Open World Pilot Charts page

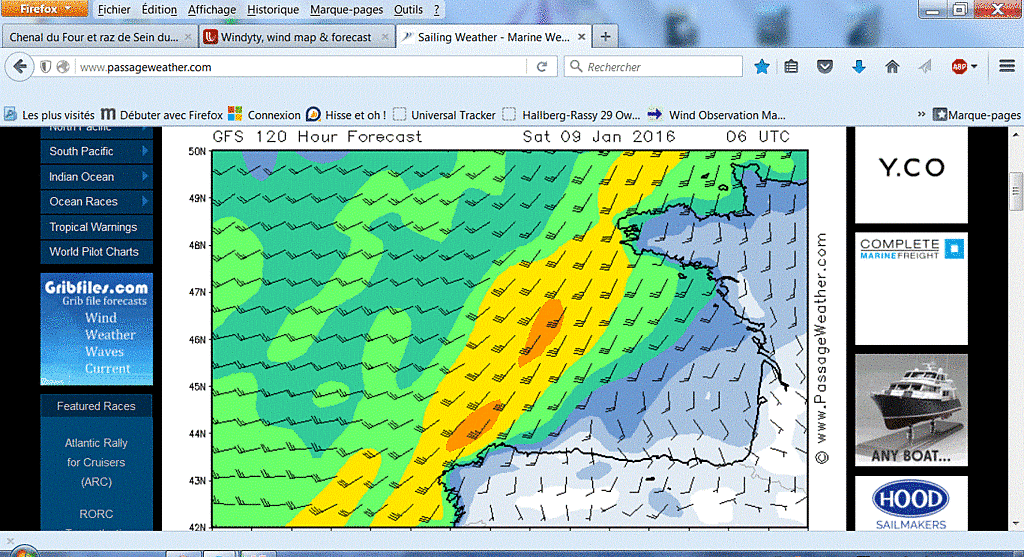pyautogui.click(x=97, y=252)
